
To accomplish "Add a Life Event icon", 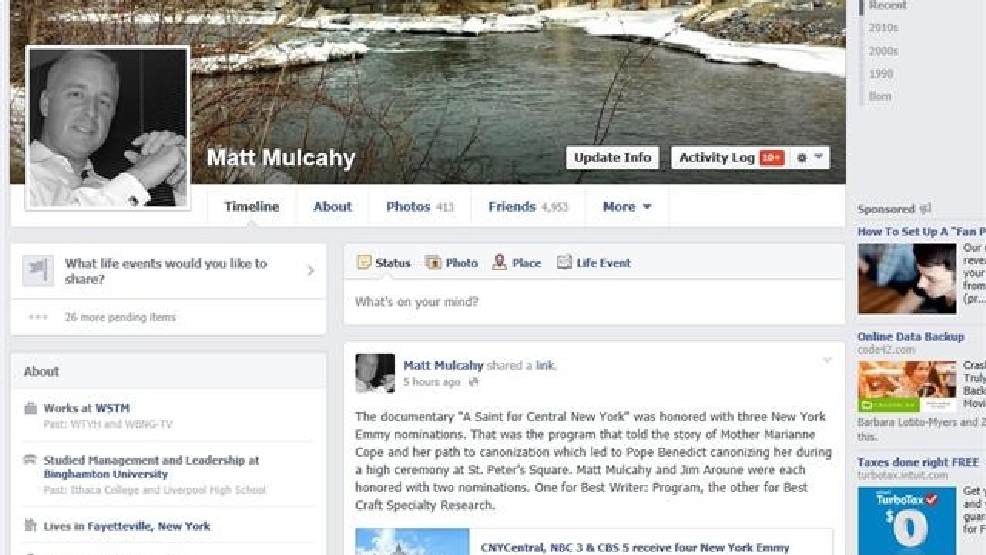I will click(564, 261).
